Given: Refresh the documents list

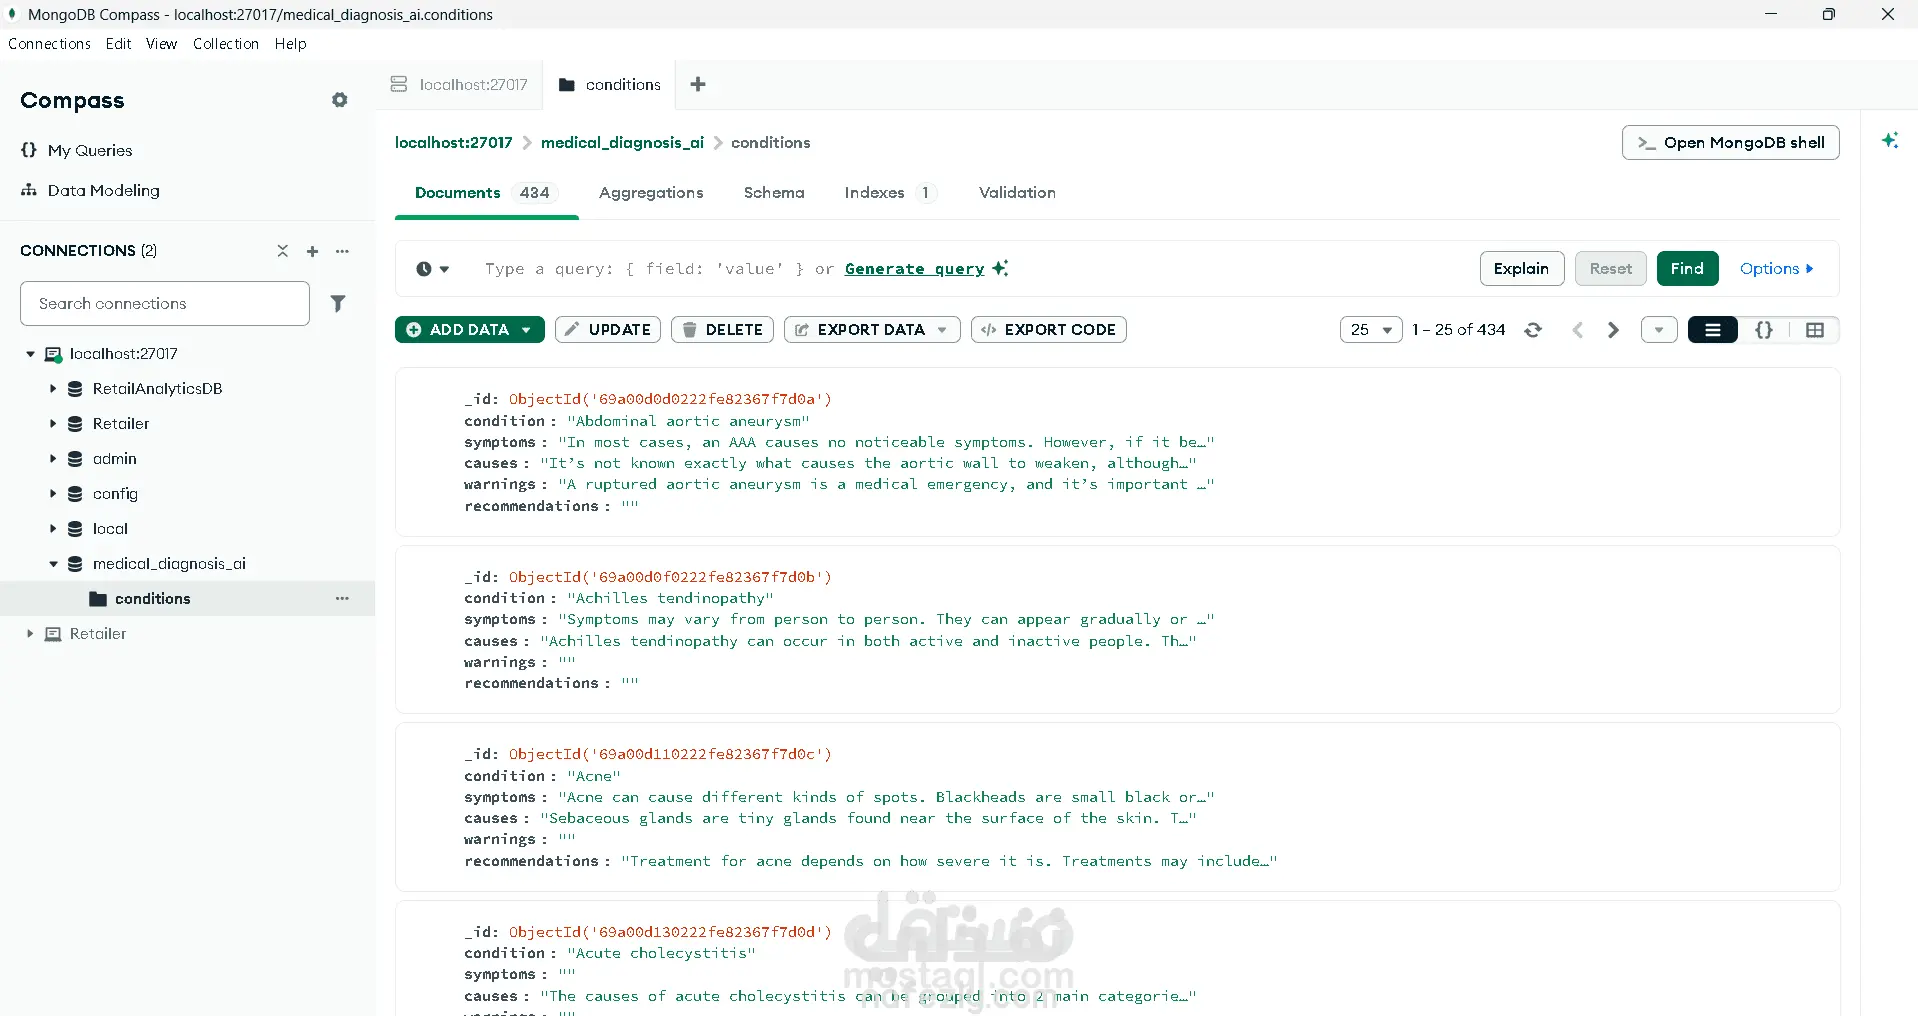Looking at the screenshot, I should coord(1533,330).
